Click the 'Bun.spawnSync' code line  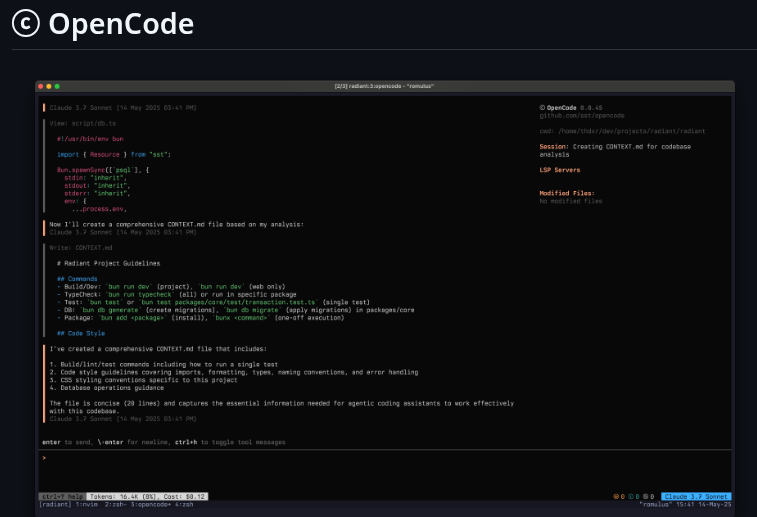tap(103, 170)
